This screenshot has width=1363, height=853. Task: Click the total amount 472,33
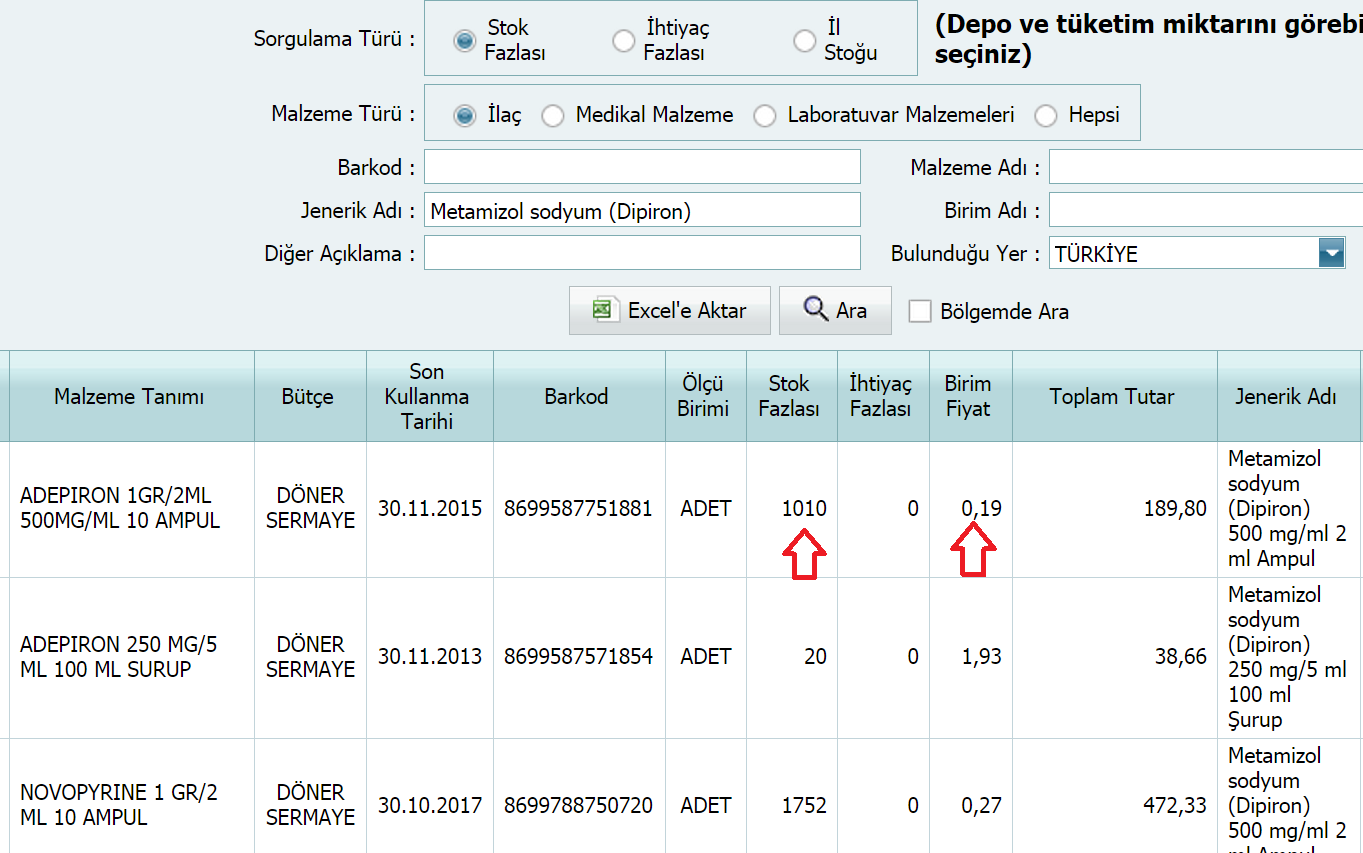[x=1175, y=805]
